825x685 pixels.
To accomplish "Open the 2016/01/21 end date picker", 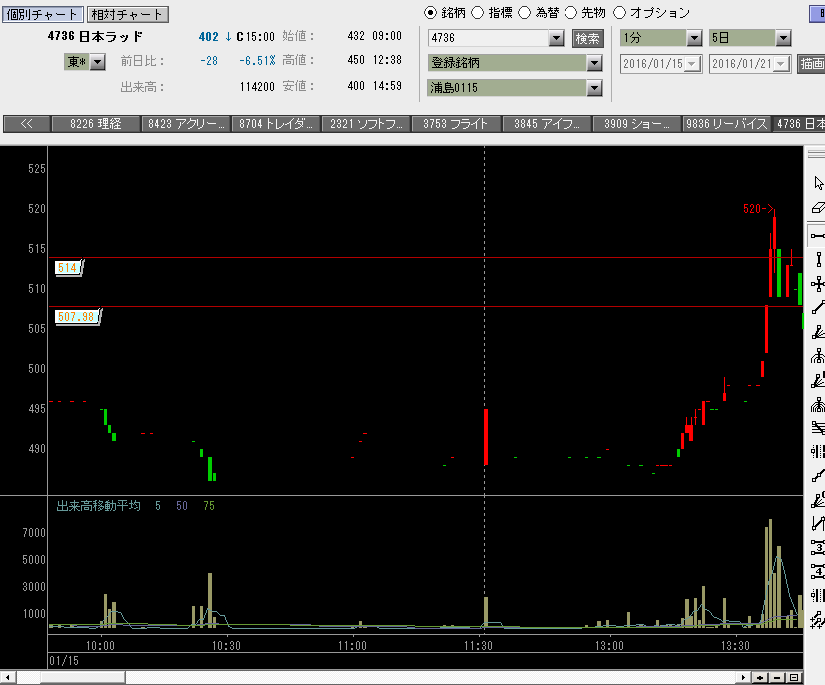I will tap(781, 64).
